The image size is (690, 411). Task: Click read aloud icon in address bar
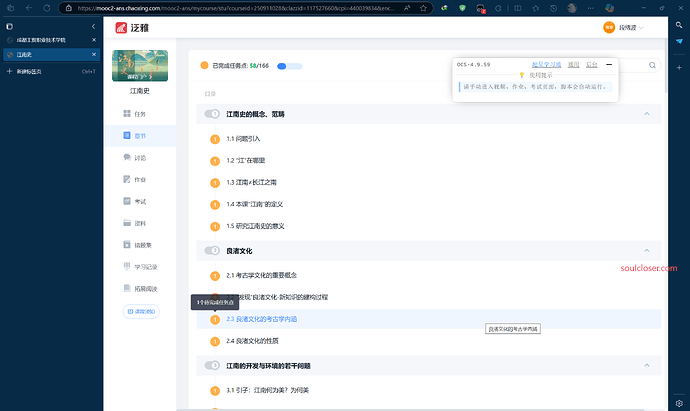(x=407, y=8)
